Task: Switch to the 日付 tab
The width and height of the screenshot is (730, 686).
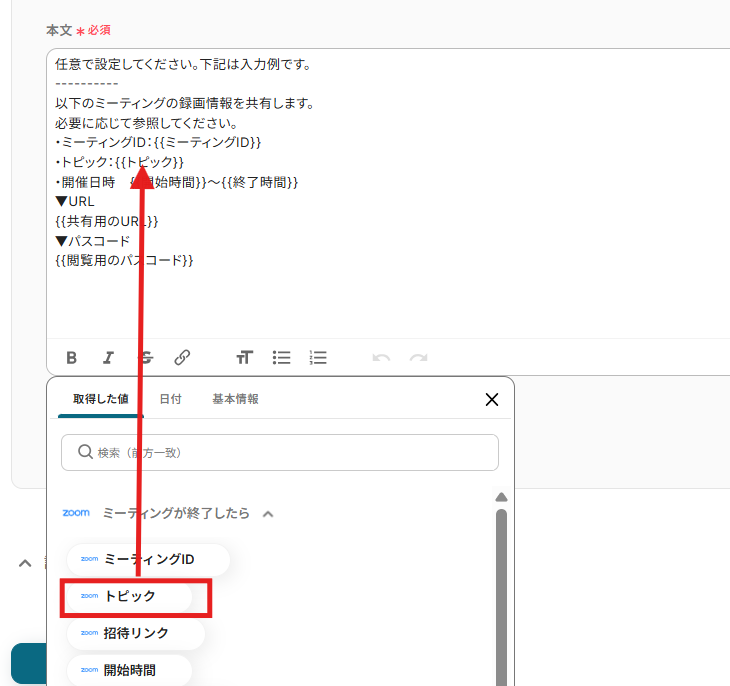Action: [170, 399]
